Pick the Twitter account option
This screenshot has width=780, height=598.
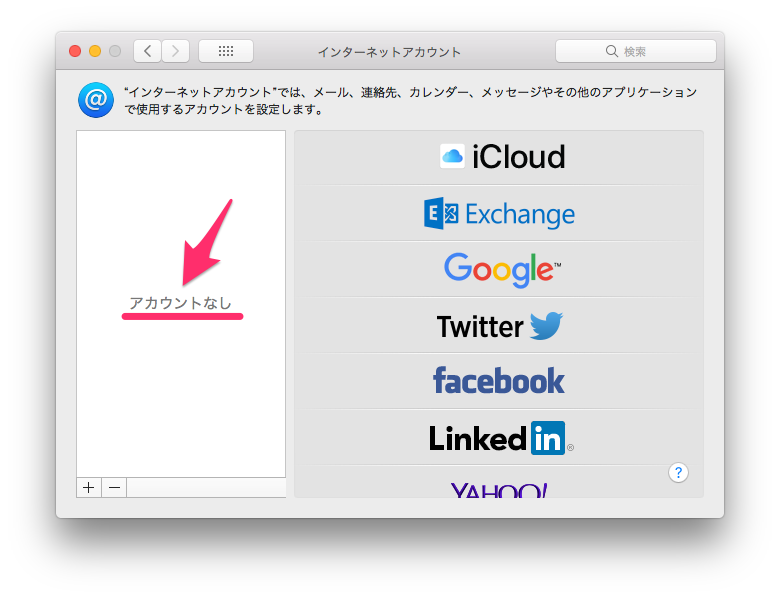pyautogui.click(x=499, y=326)
